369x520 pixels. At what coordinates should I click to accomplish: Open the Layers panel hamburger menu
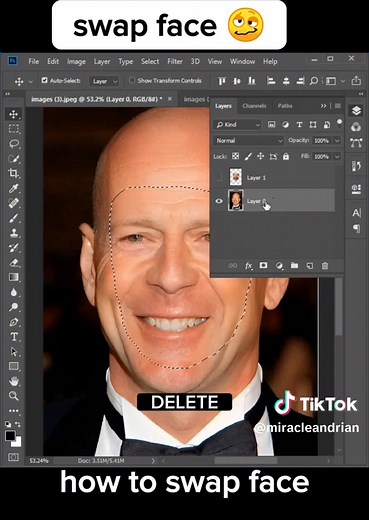coord(338,106)
